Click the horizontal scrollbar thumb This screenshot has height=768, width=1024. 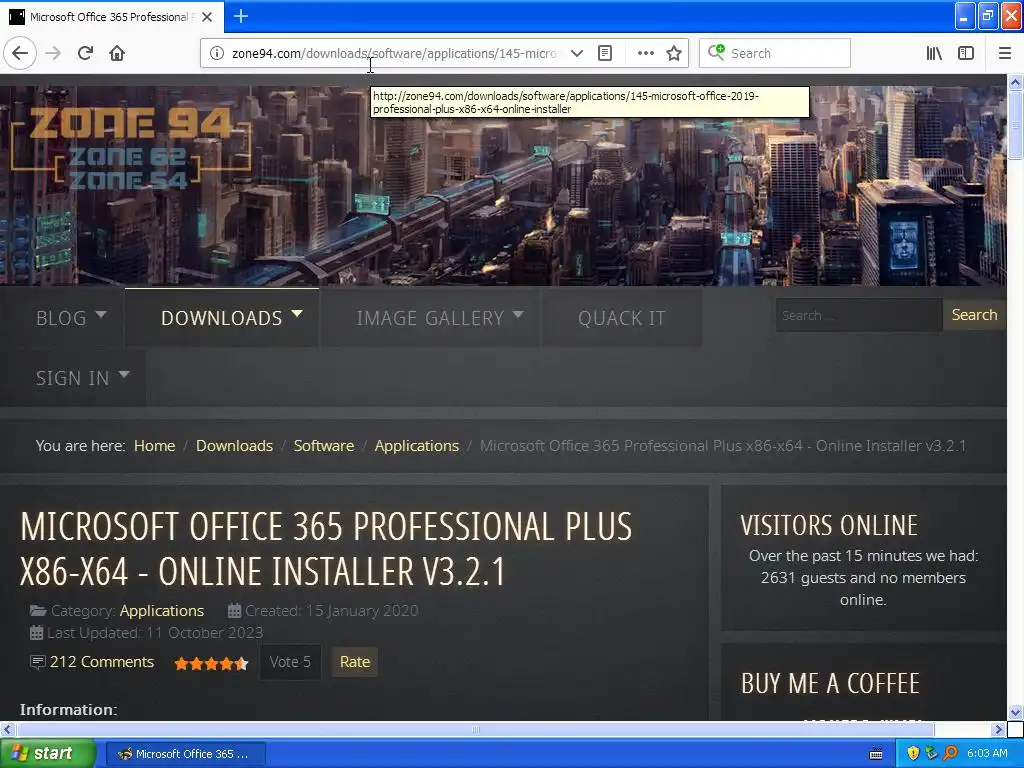tap(475, 729)
